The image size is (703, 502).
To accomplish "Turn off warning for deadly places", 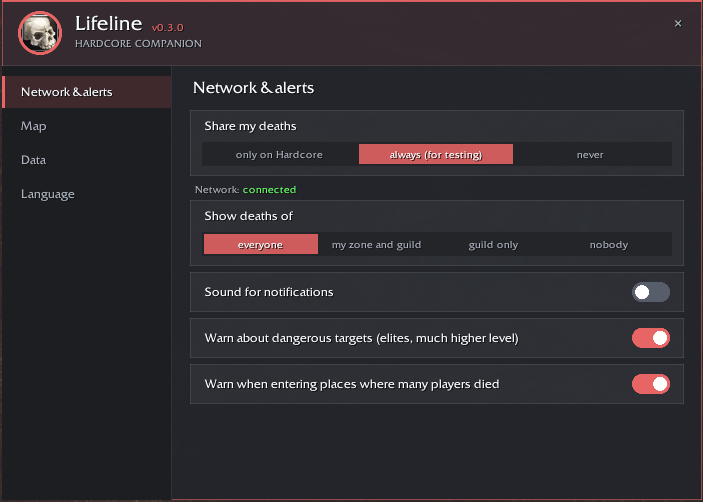I will pos(651,384).
